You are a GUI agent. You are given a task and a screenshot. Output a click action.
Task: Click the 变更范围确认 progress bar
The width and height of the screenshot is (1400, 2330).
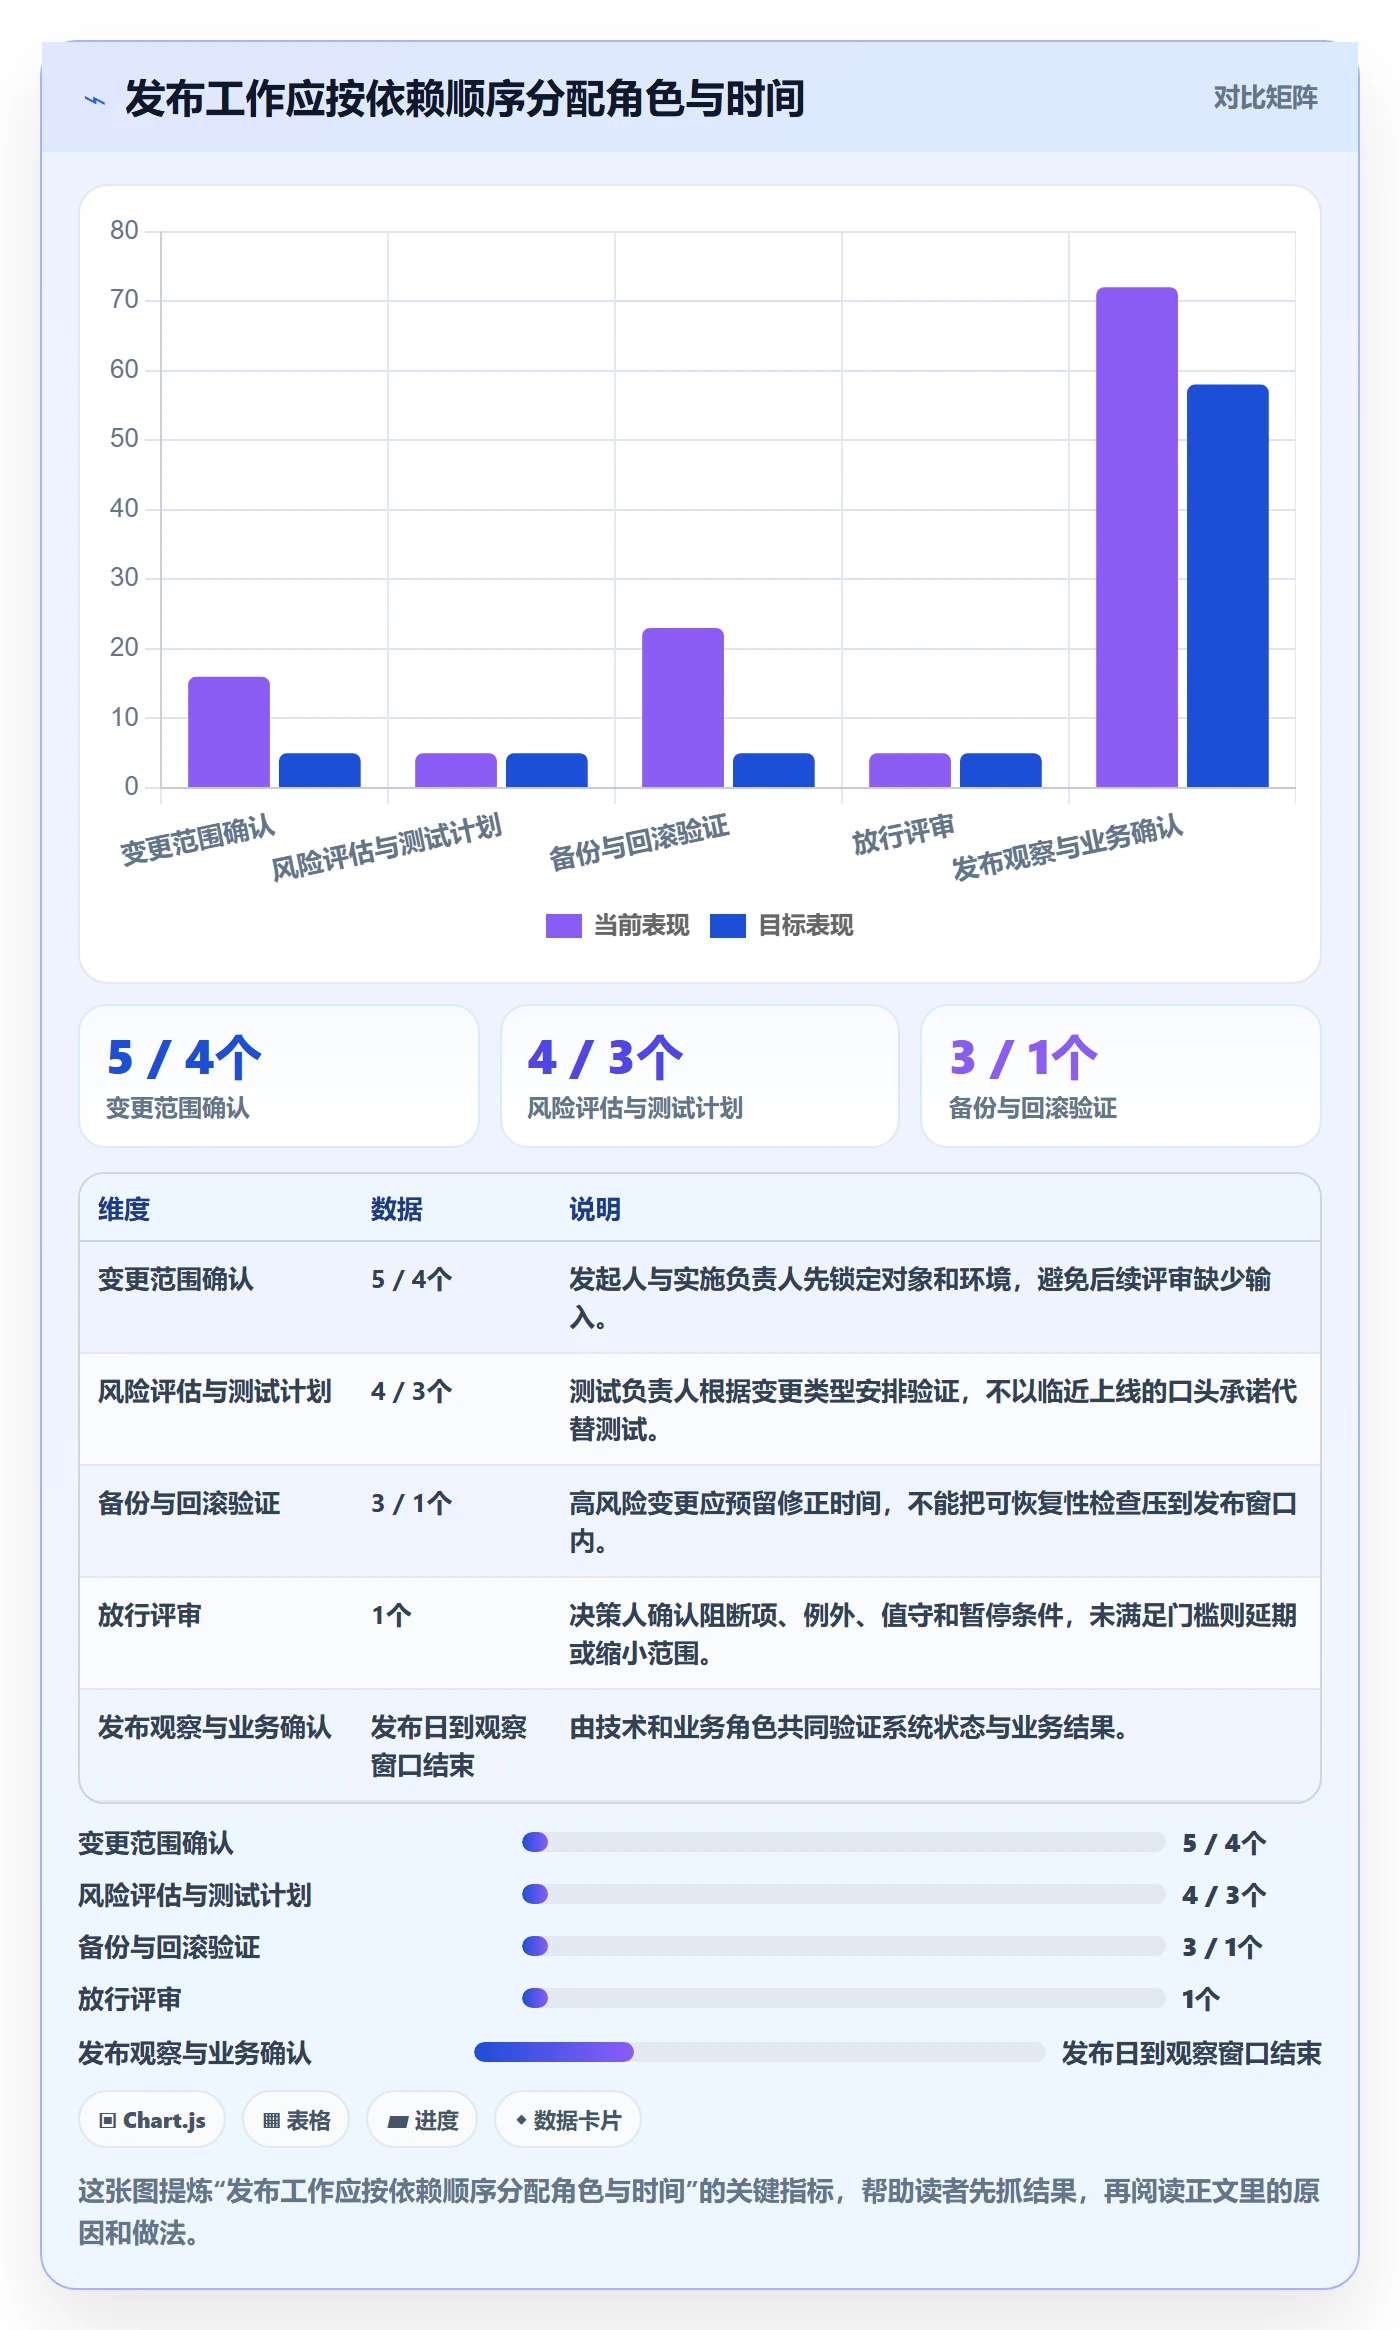point(843,1842)
